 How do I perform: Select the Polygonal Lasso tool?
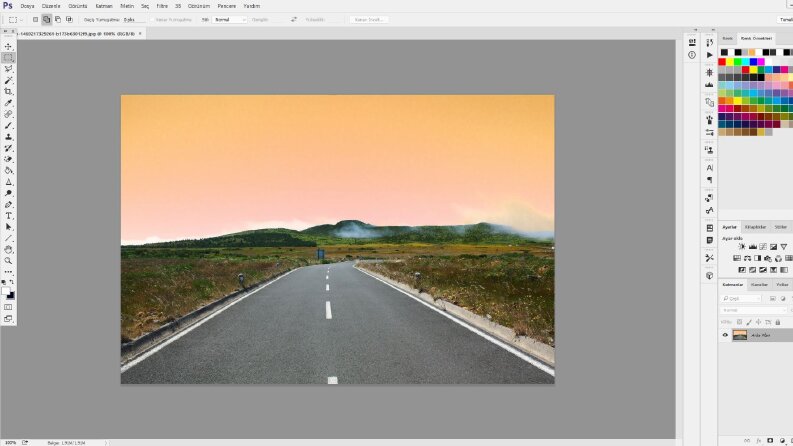tap(8, 69)
